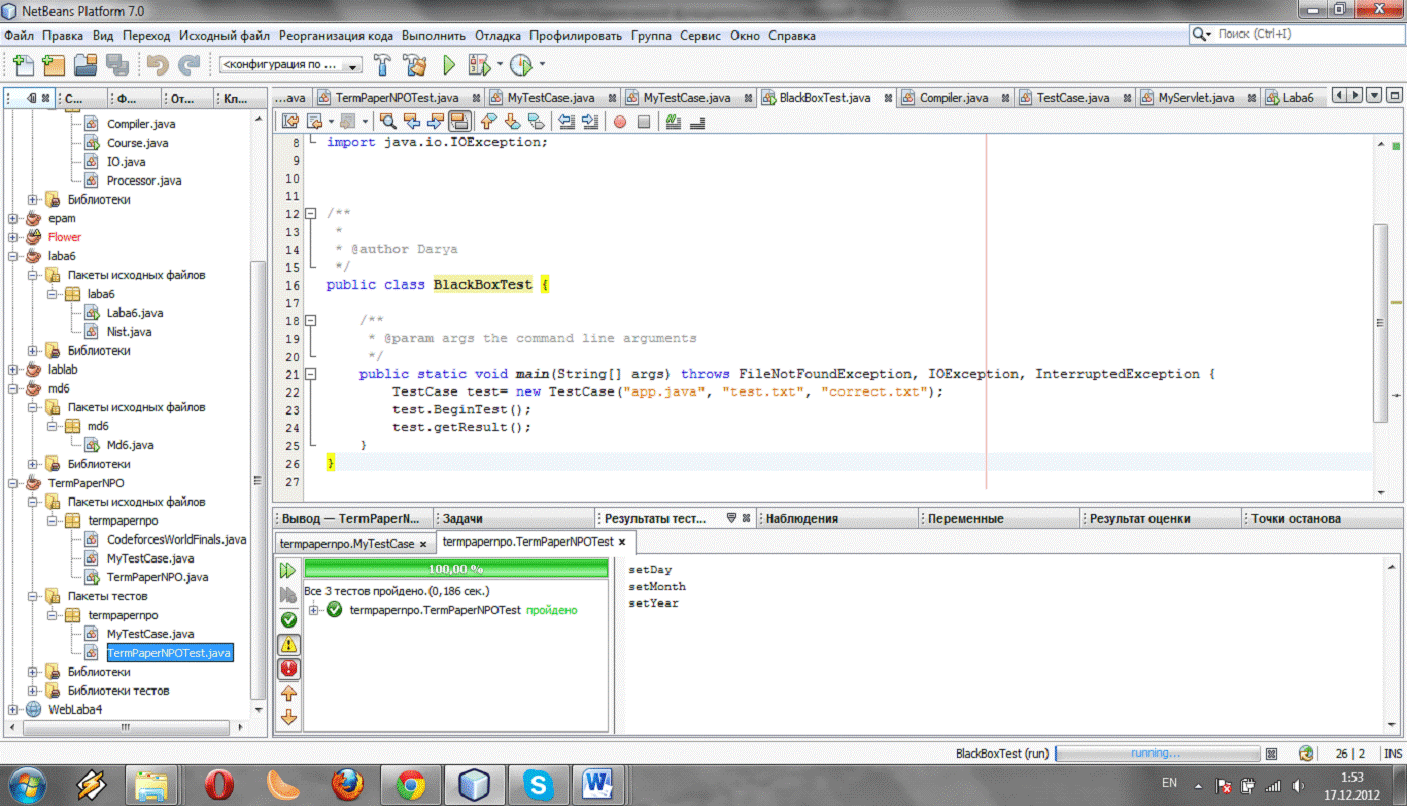
Task: Open the Nist.java file in project tree
Action: click(129, 332)
